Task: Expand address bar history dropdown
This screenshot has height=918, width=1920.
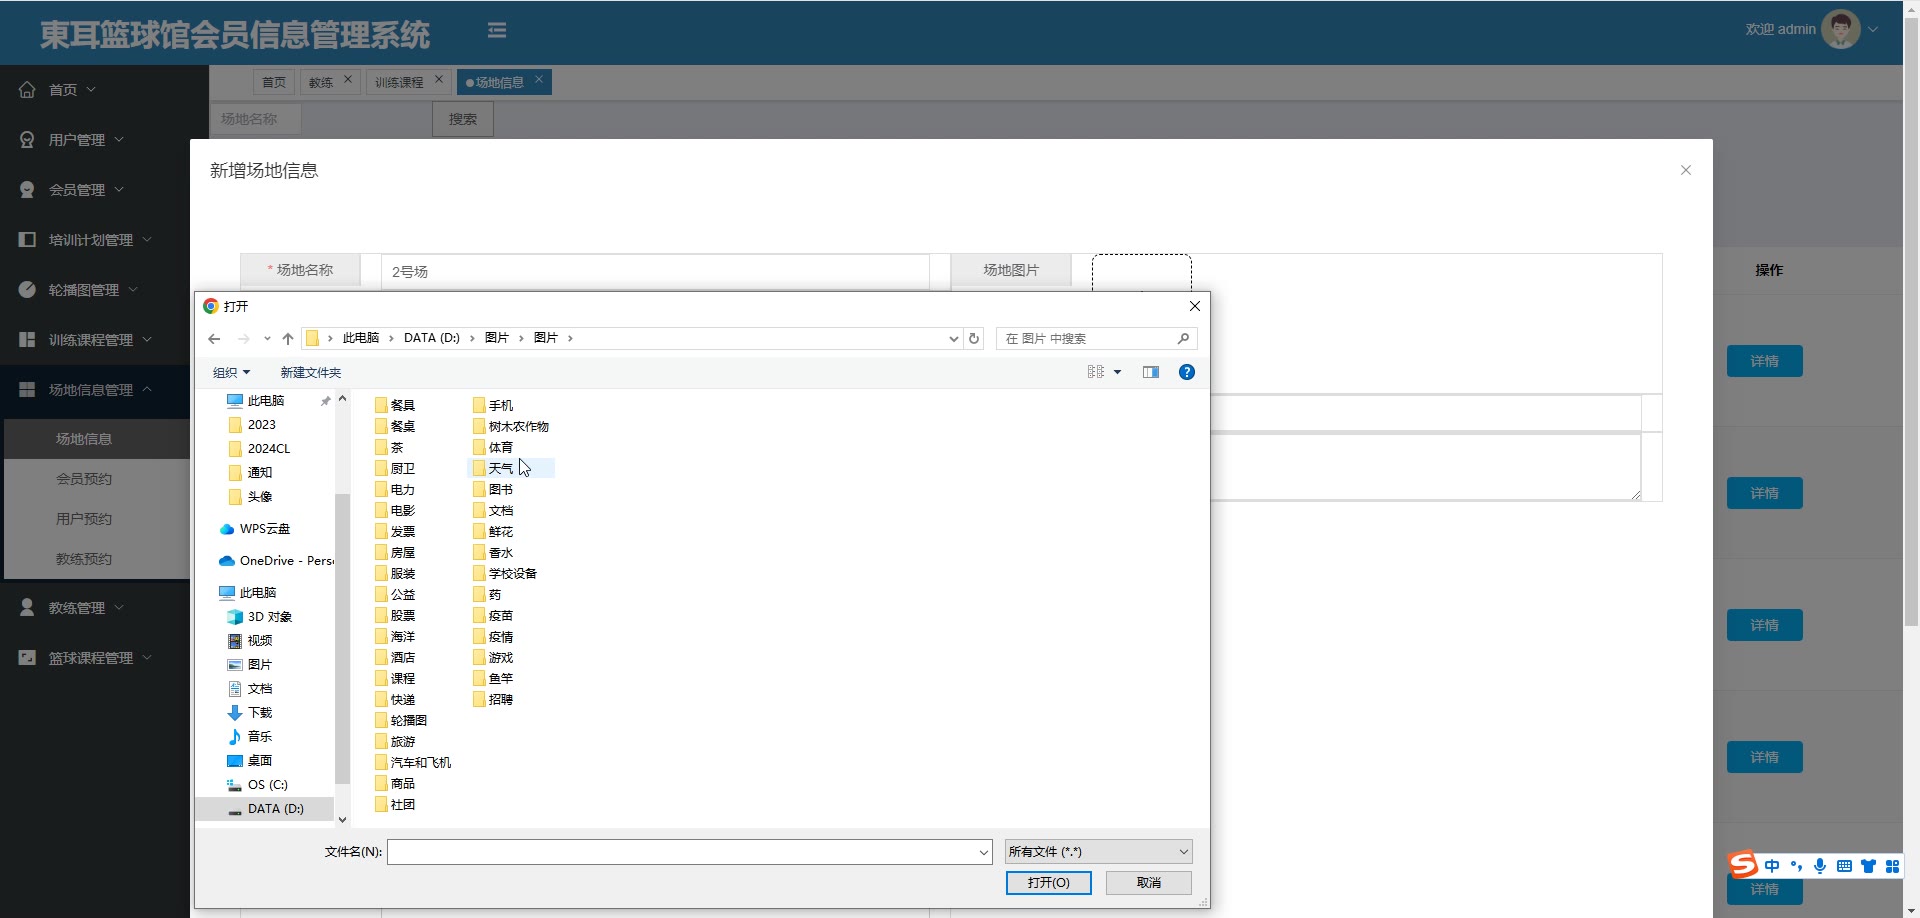Action: [x=953, y=339]
